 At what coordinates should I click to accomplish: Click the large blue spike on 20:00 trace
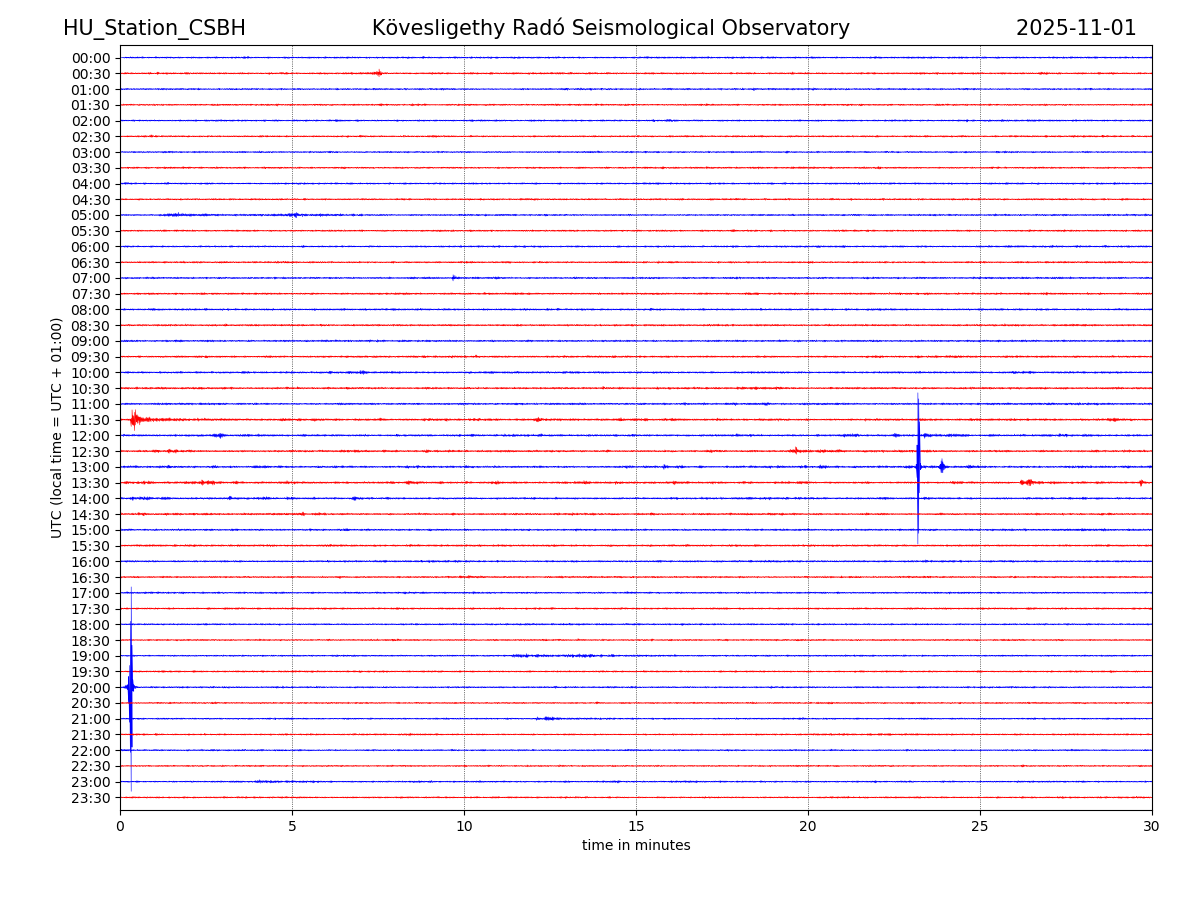coord(130,687)
